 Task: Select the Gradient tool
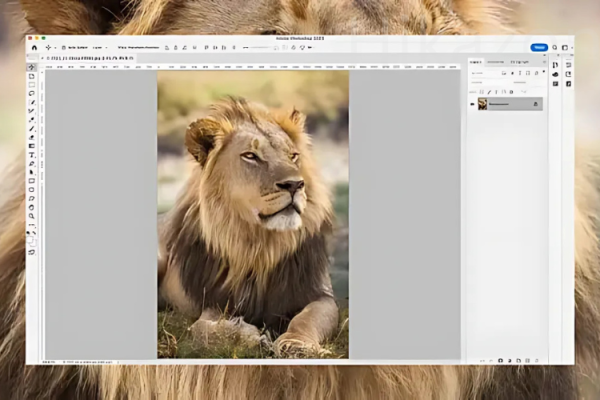click(x=32, y=146)
